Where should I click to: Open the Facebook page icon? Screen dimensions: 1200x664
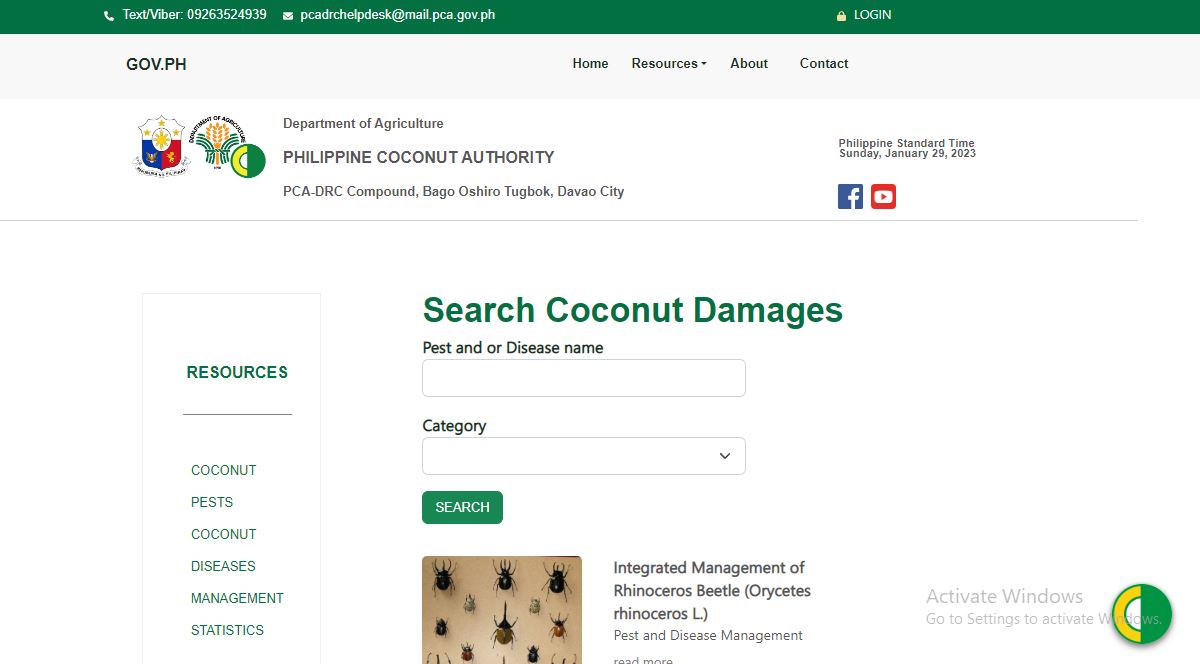pos(850,197)
